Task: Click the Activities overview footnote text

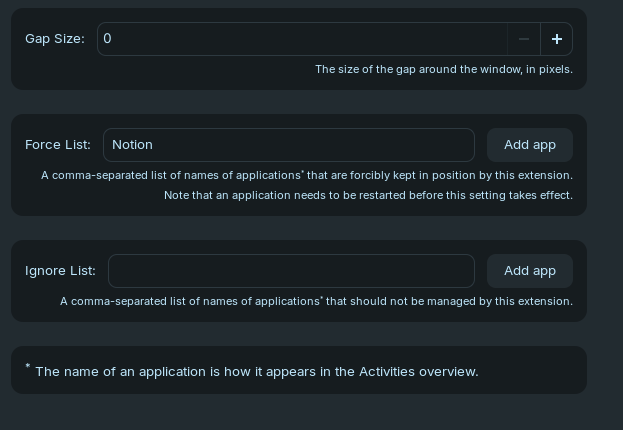Action: tap(256, 371)
